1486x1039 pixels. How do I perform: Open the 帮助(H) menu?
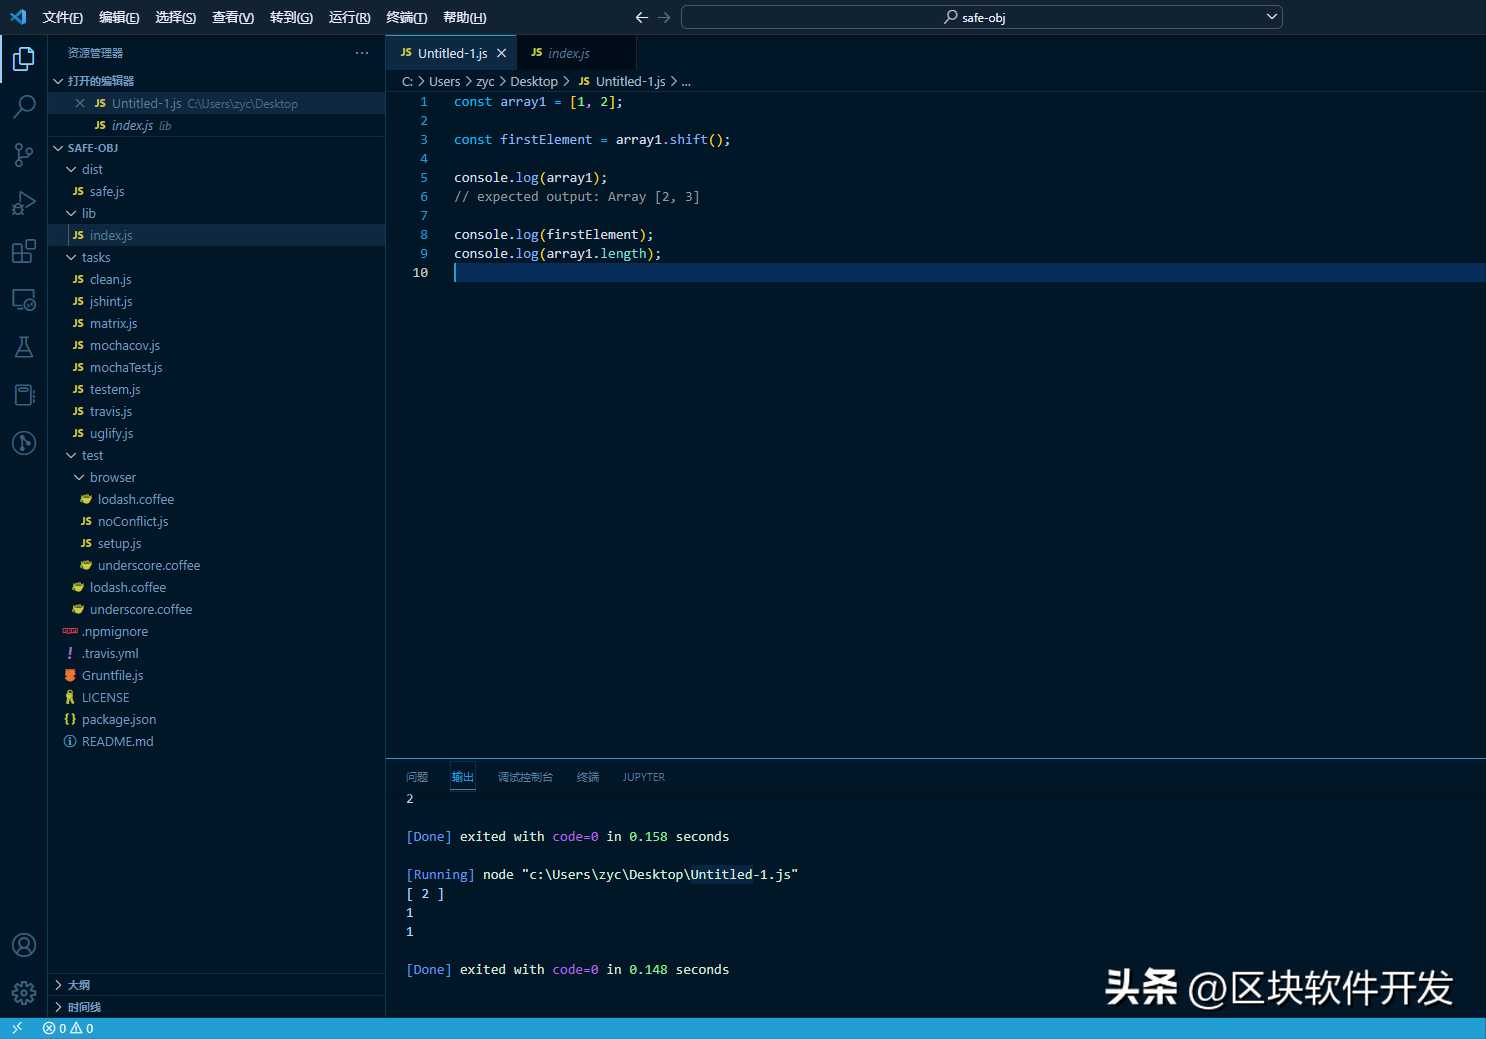[x=464, y=17]
